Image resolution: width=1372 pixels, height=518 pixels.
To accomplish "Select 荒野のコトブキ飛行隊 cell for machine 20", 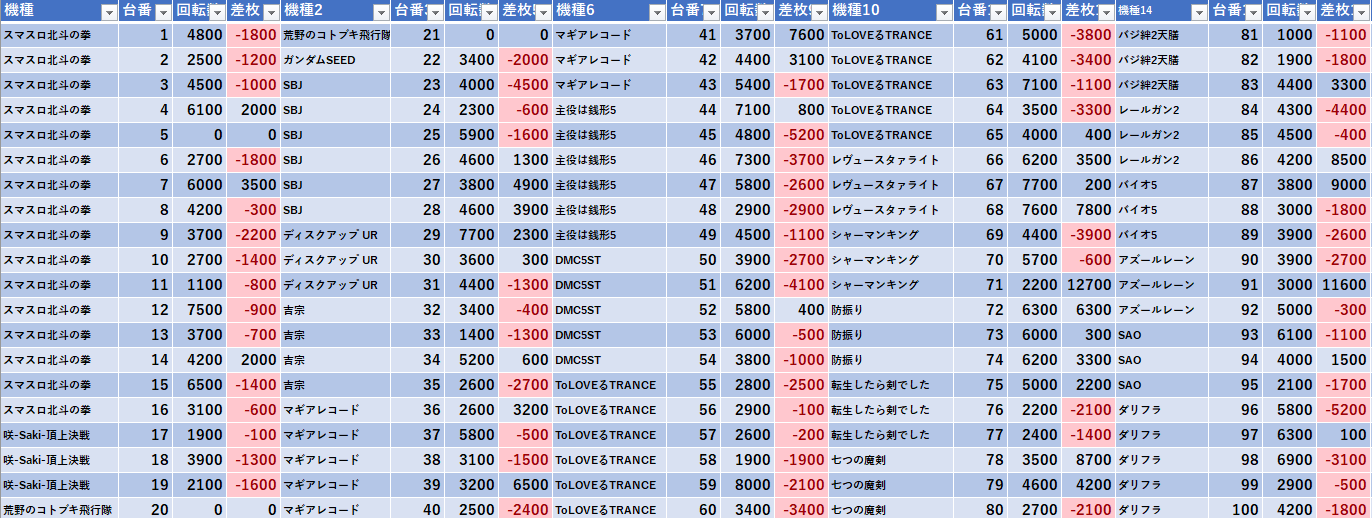I will tap(60, 510).
